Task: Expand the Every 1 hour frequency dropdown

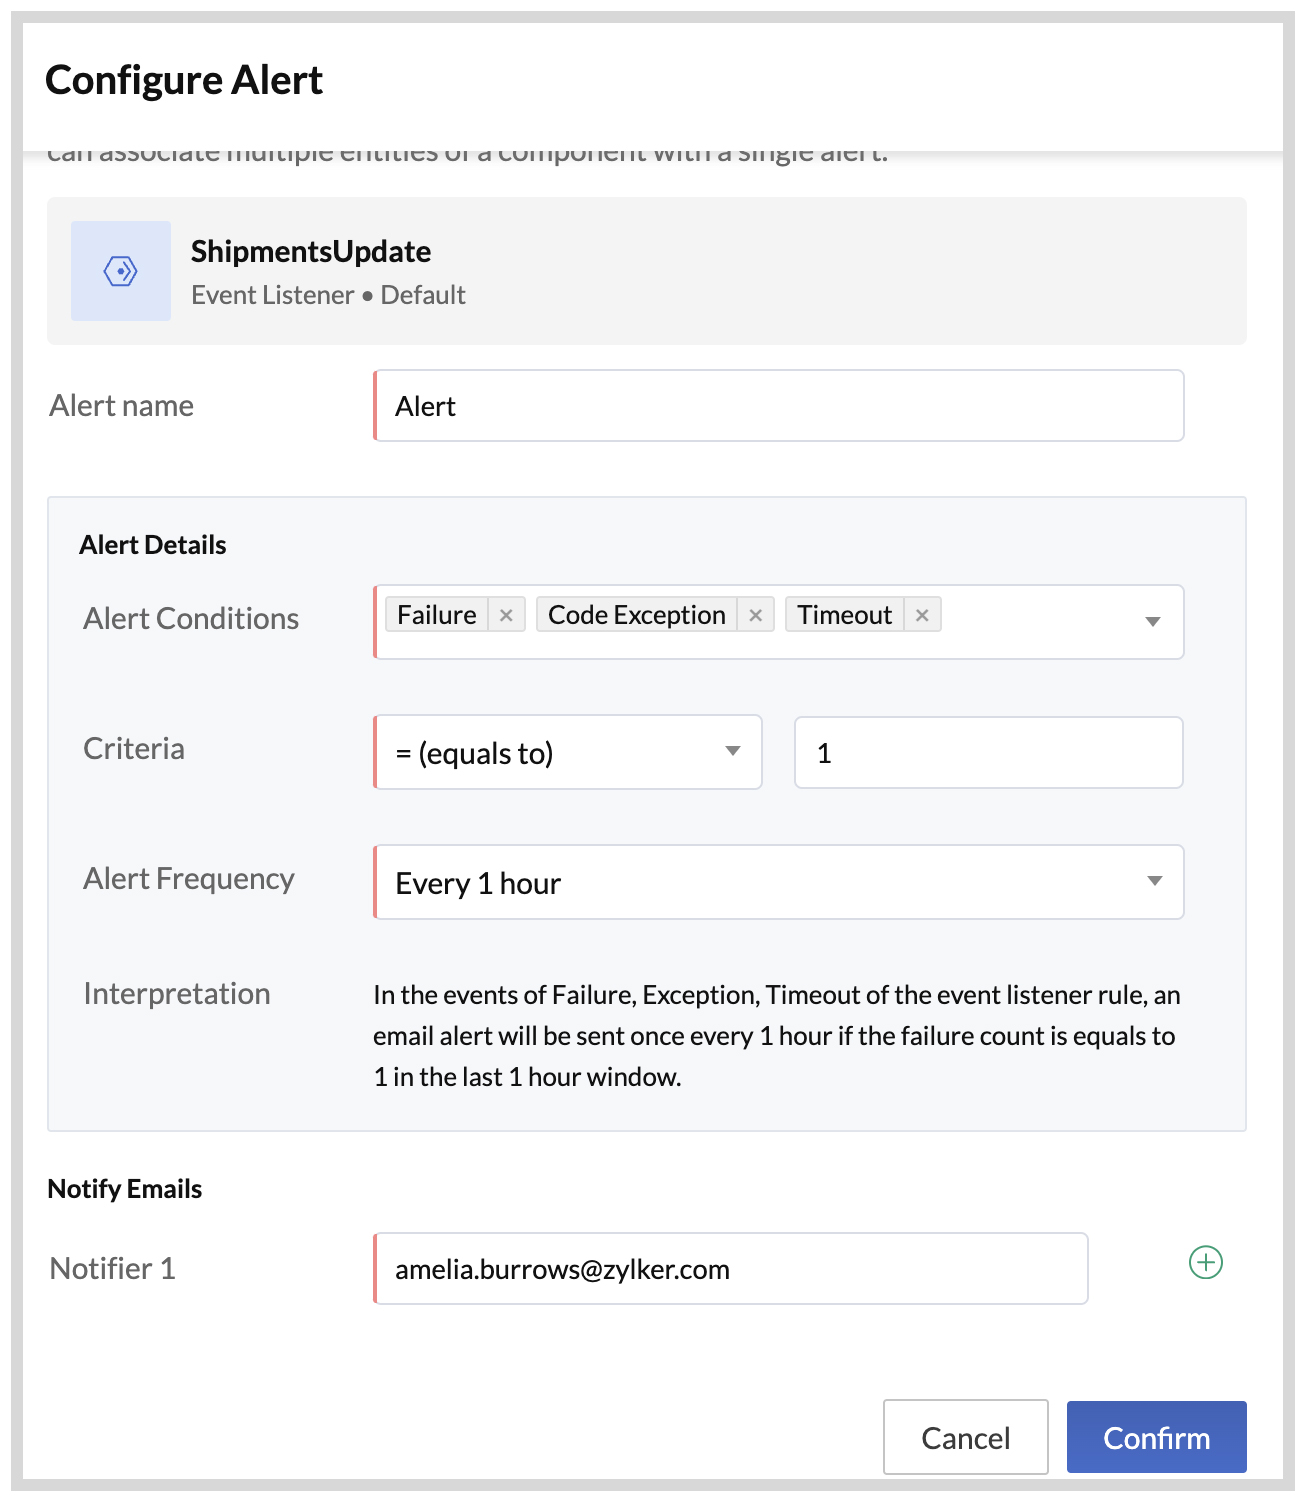Action: [x=1154, y=882]
